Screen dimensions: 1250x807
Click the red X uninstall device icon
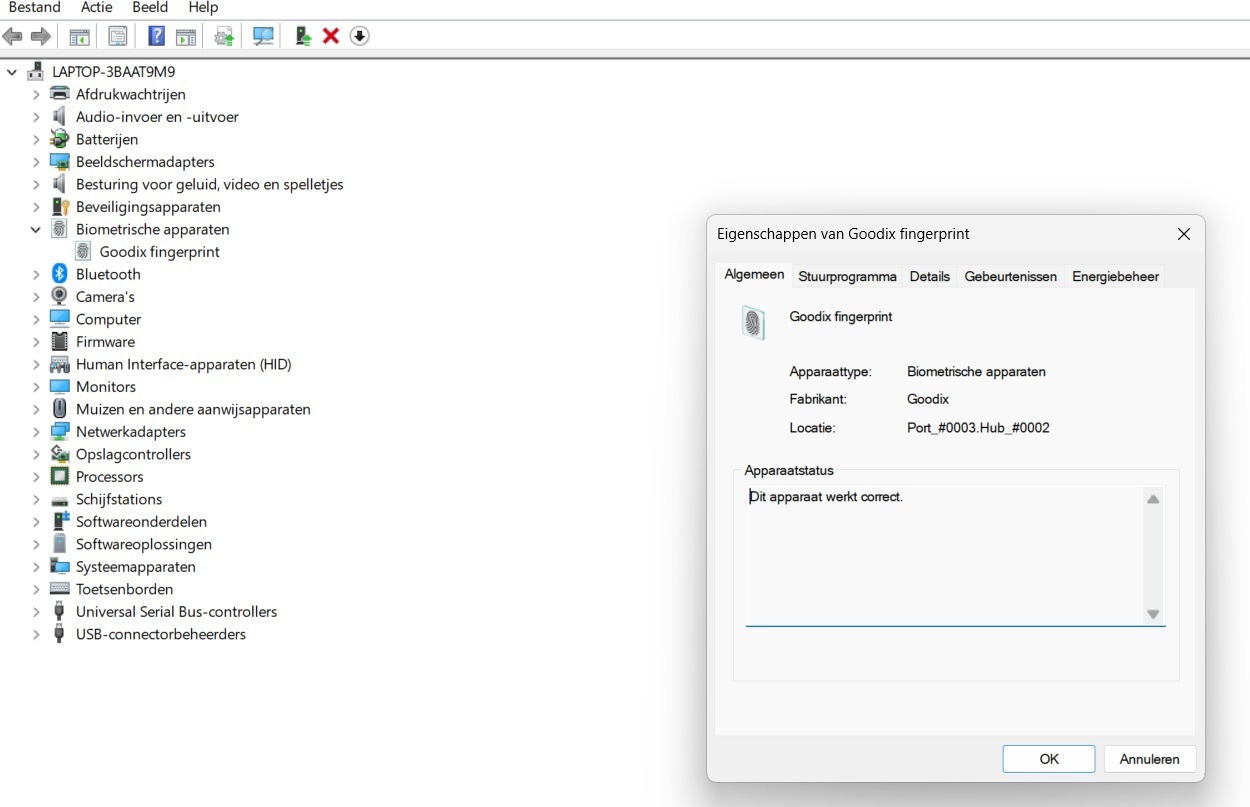pyautogui.click(x=331, y=37)
